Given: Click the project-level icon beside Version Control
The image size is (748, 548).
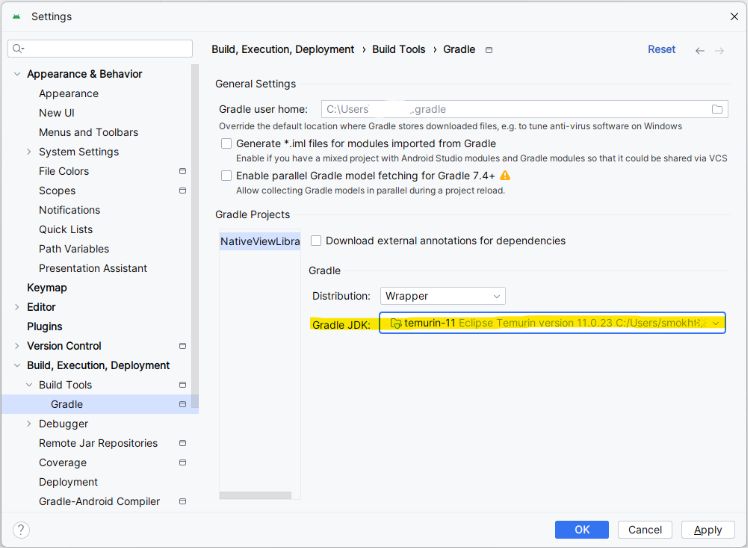Looking at the screenshot, I should pyautogui.click(x=182, y=346).
